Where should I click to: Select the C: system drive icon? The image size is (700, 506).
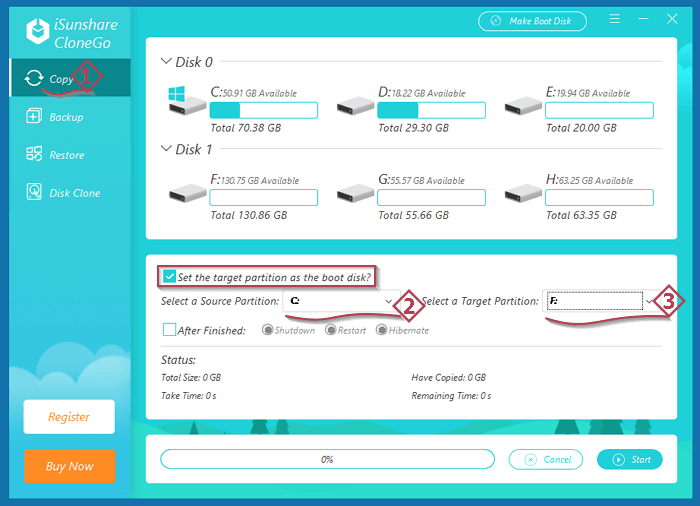187,101
